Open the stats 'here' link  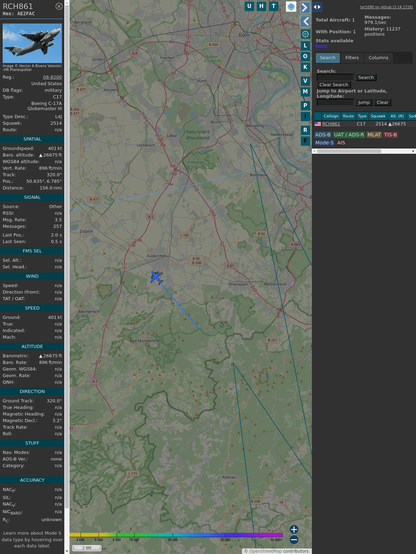pos(321,46)
